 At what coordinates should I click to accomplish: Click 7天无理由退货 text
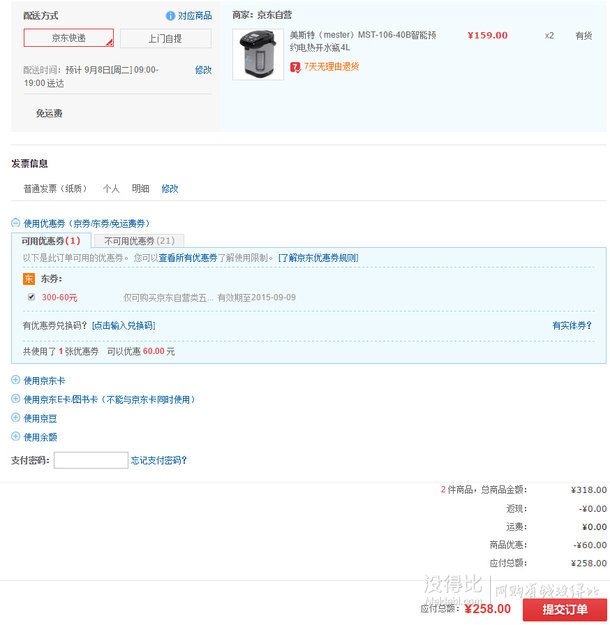[332, 67]
